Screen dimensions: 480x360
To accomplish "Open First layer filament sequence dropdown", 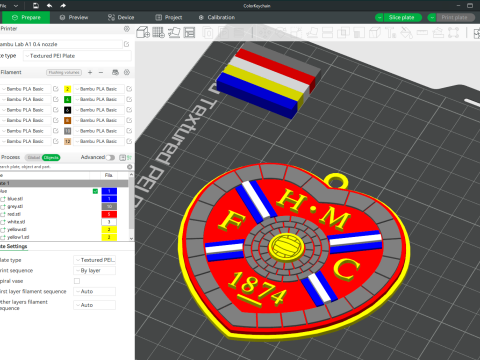I will [95, 291].
